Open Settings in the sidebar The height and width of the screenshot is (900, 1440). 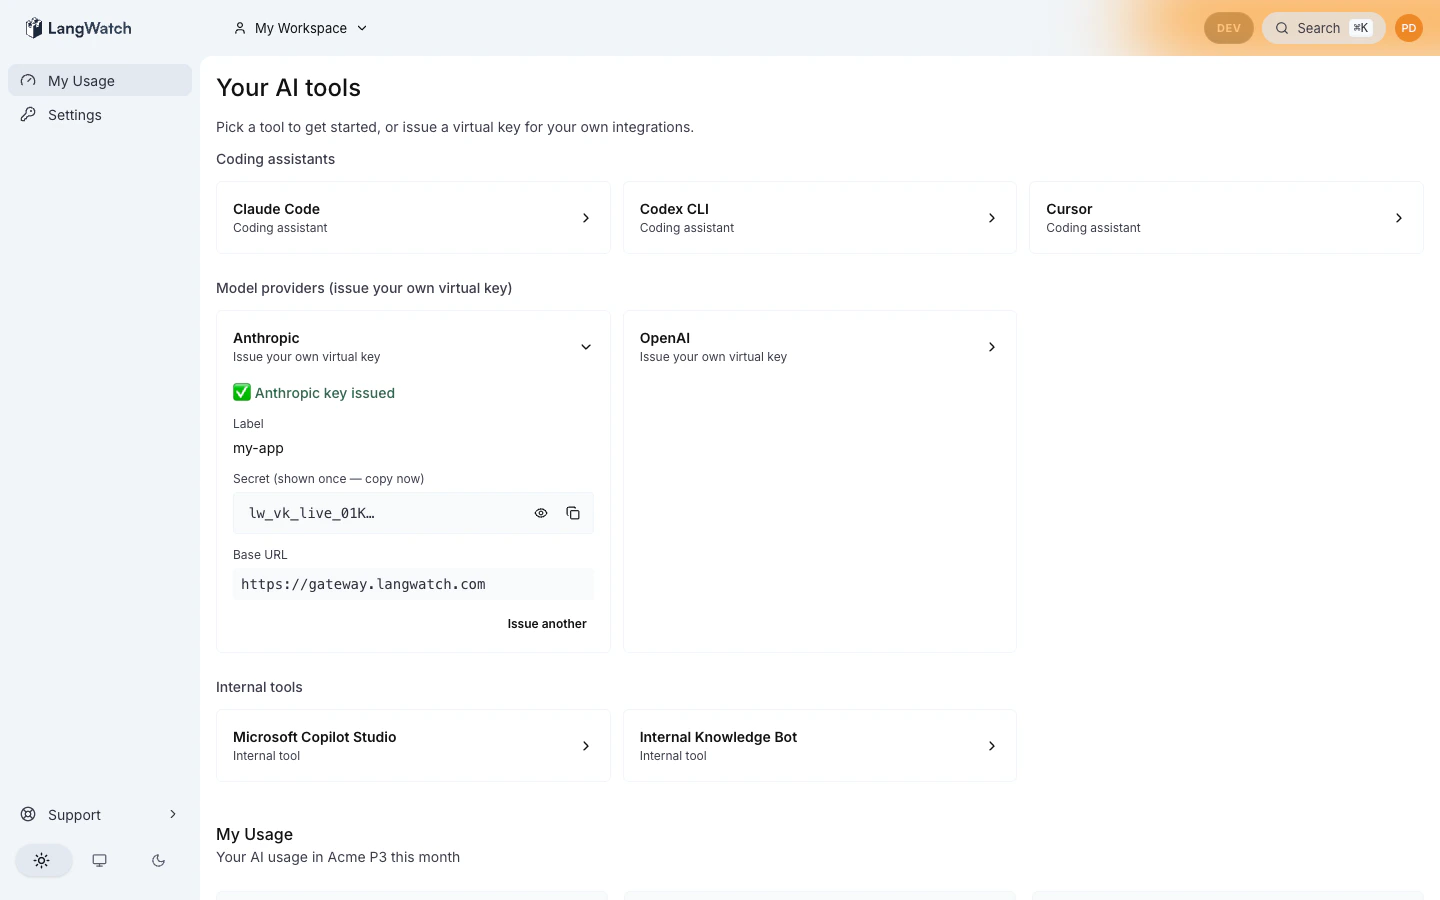[x=100, y=114]
